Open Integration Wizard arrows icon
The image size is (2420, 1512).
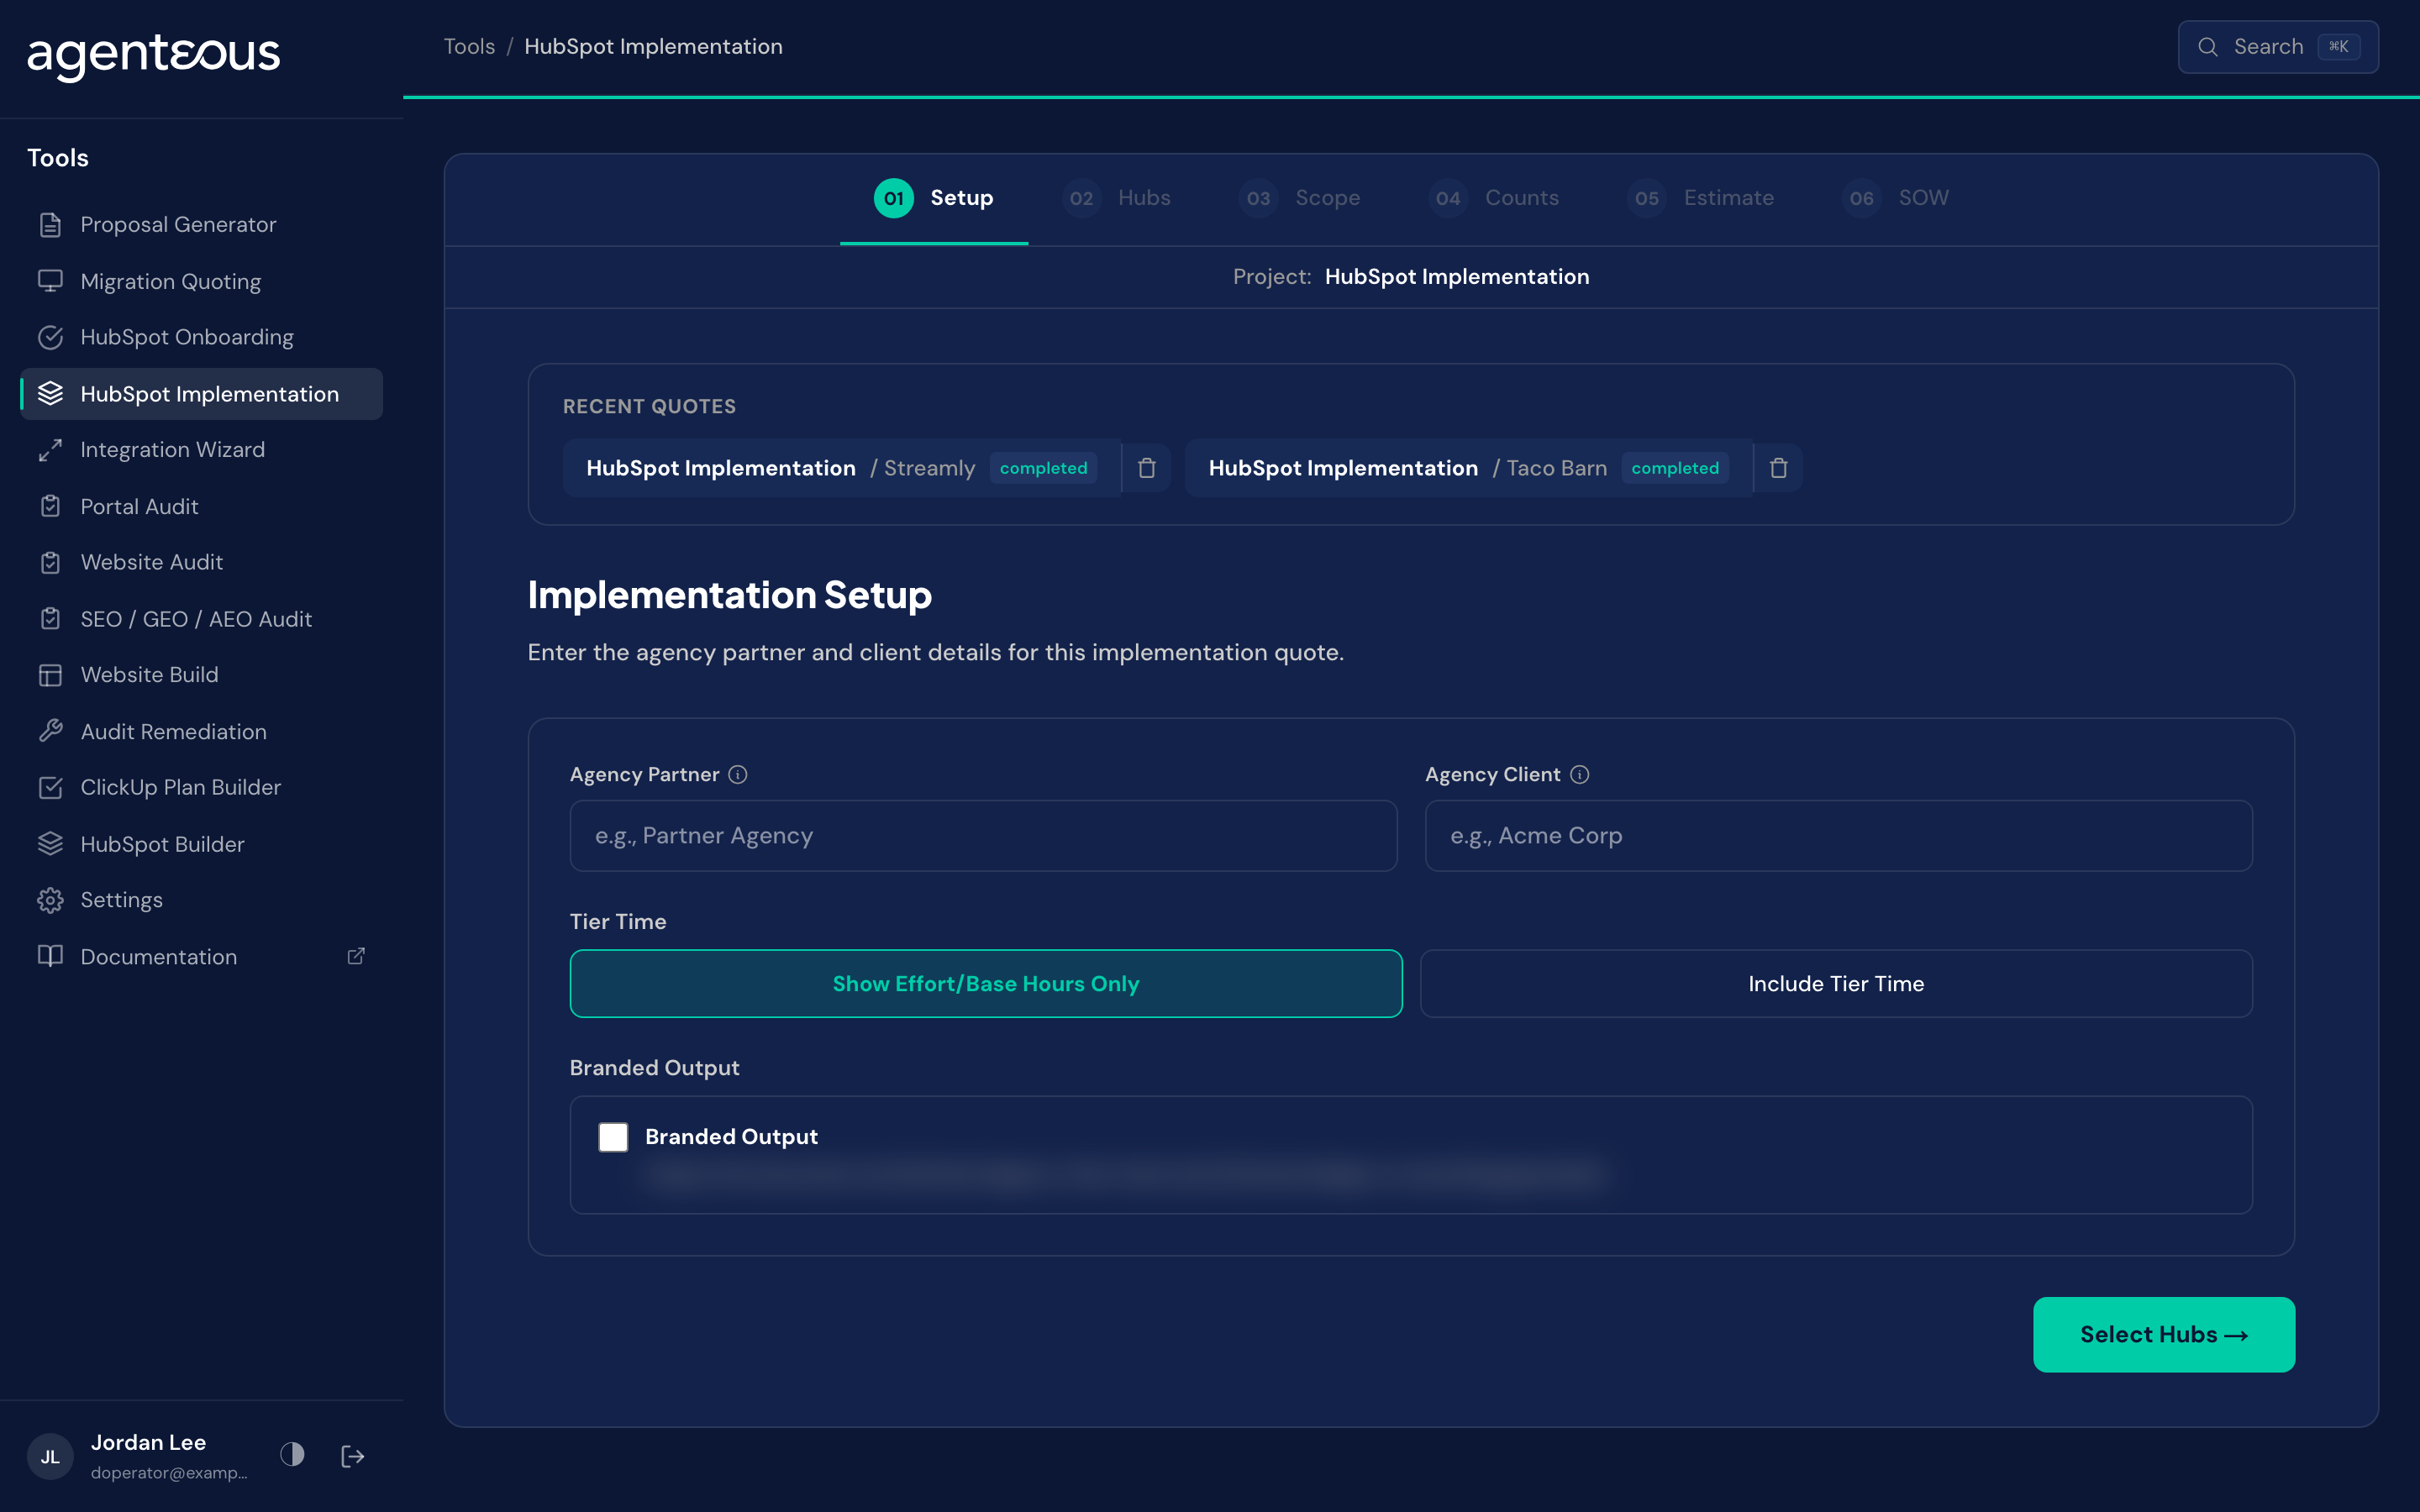pos(50,450)
